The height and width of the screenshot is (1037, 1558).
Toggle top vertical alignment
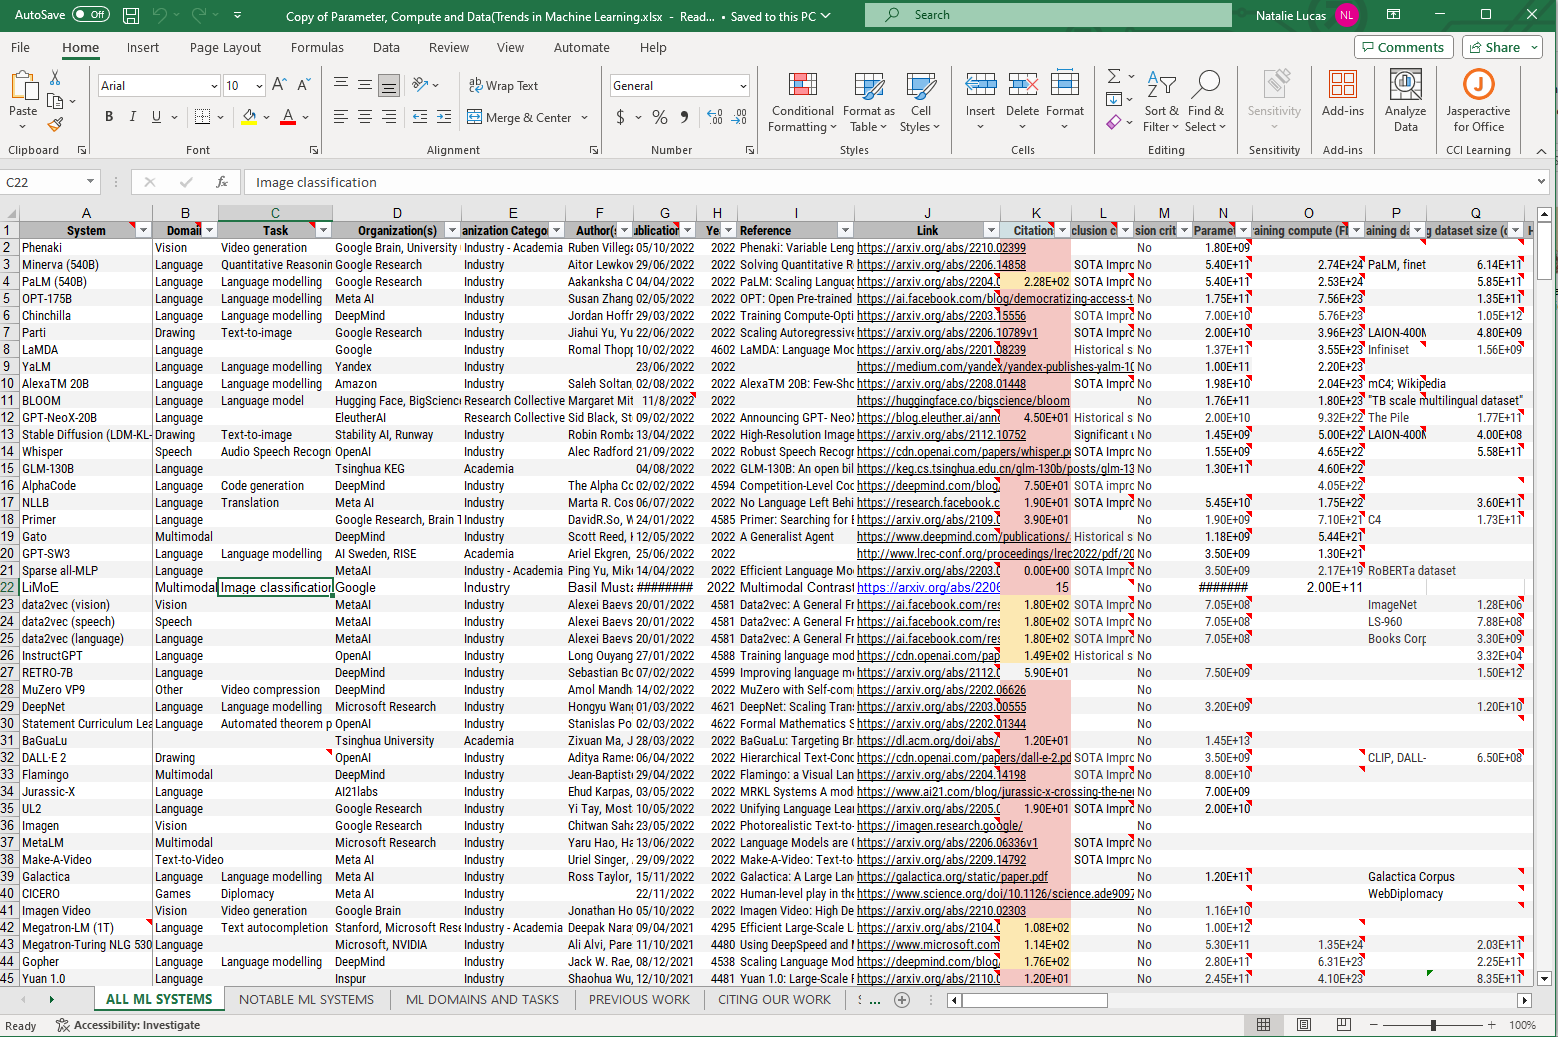pos(341,85)
